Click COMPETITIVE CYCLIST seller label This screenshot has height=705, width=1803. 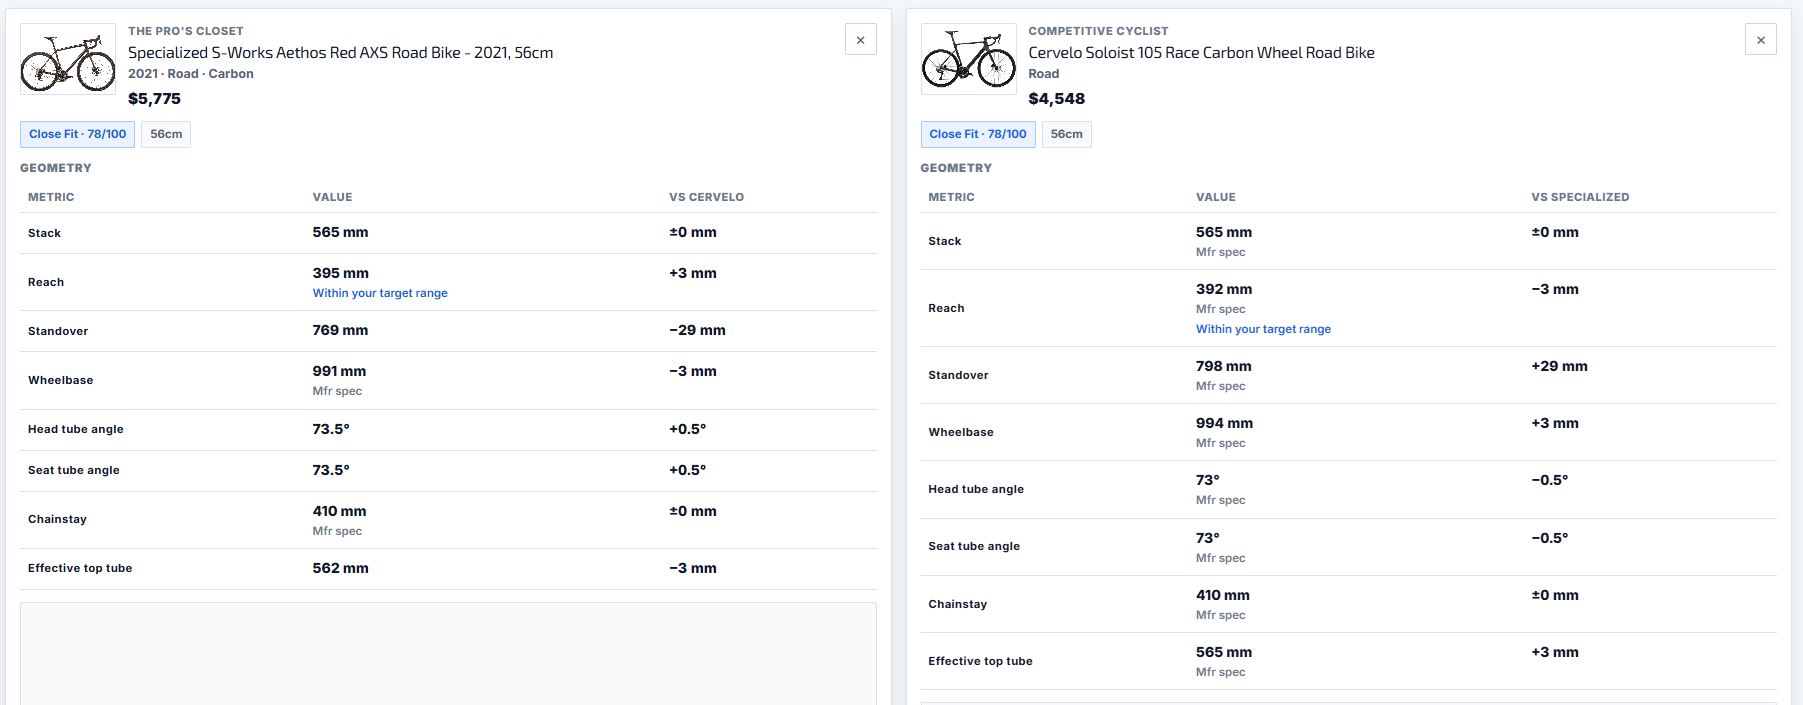(1098, 31)
